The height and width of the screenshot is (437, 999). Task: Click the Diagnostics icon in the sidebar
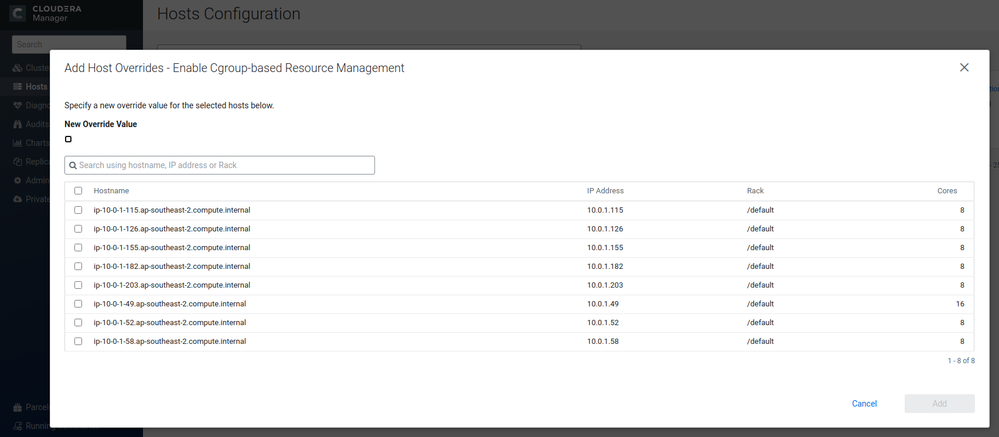click(17, 105)
